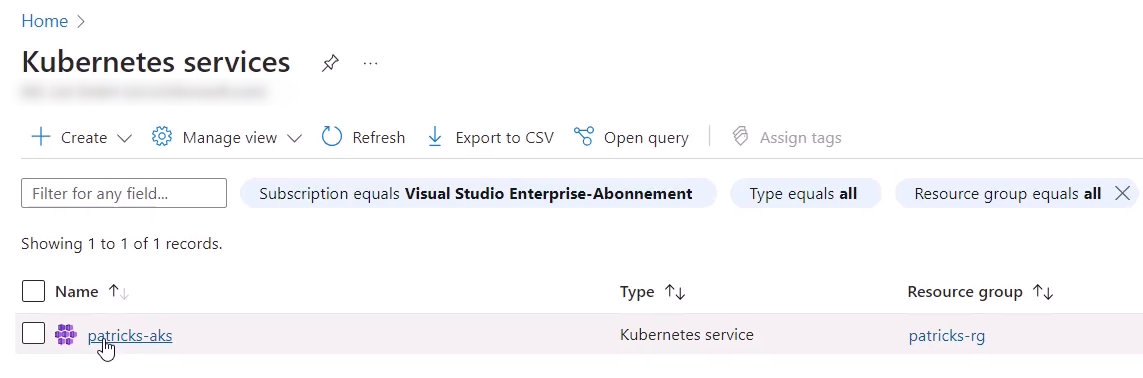Click the Kubernetes service type cell
The width and height of the screenshot is (1143, 378).
click(687, 334)
